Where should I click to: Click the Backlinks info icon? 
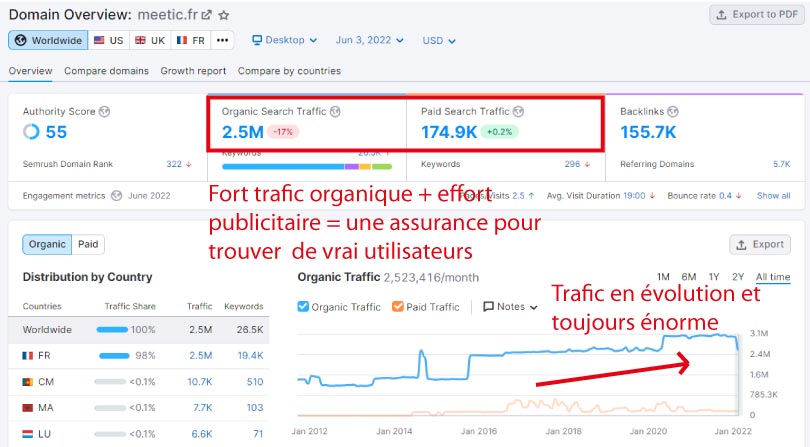pos(673,111)
